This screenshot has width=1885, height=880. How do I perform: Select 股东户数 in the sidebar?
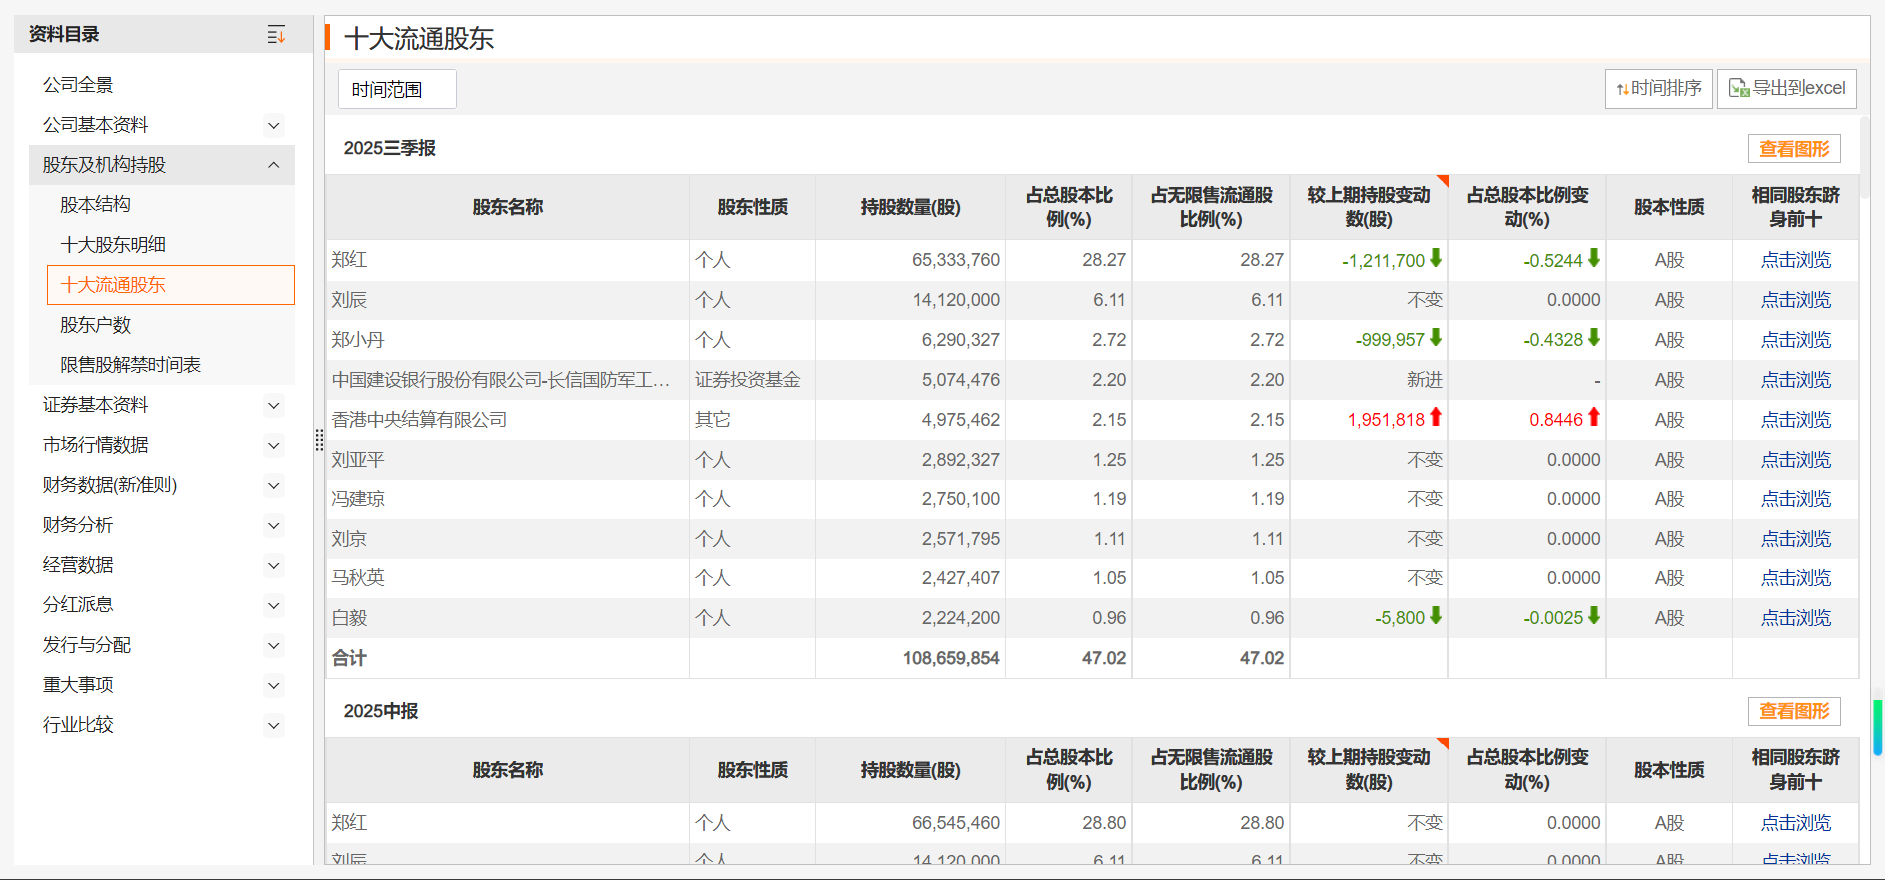tap(95, 325)
